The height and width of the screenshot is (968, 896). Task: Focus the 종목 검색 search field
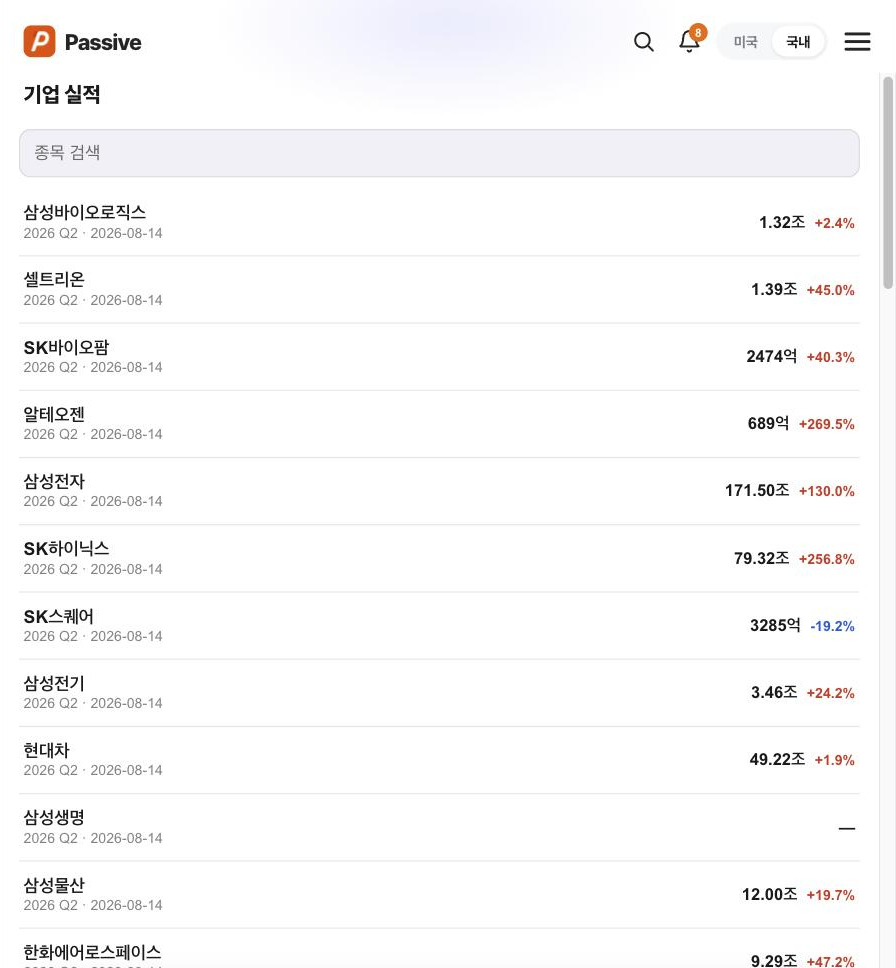coord(439,153)
